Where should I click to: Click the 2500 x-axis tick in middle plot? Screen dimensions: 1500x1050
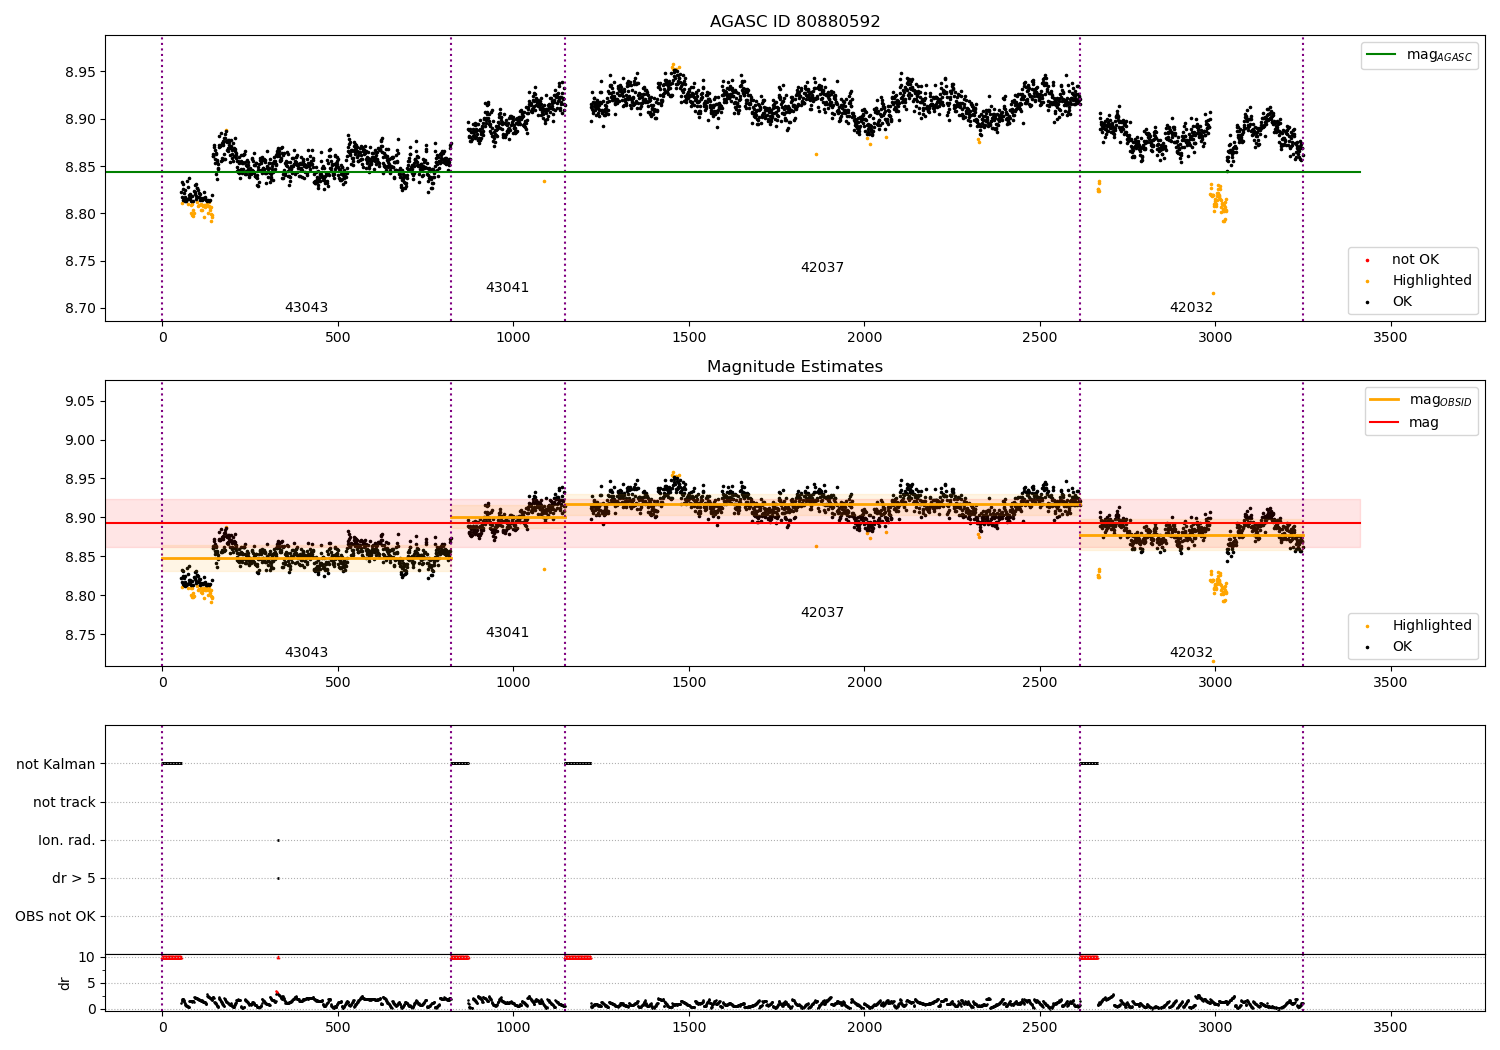[x=1039, y=683]
